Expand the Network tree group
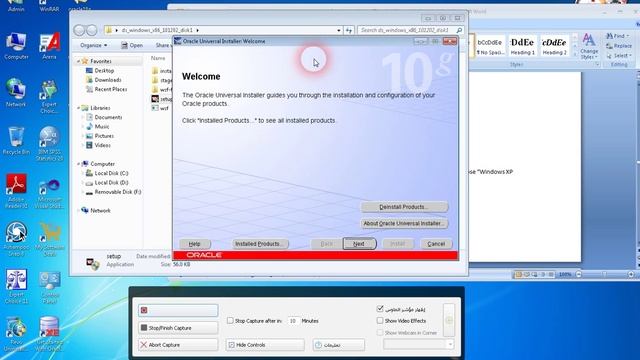The width and height of the screenshot is (640, 360). click(78, 211)
